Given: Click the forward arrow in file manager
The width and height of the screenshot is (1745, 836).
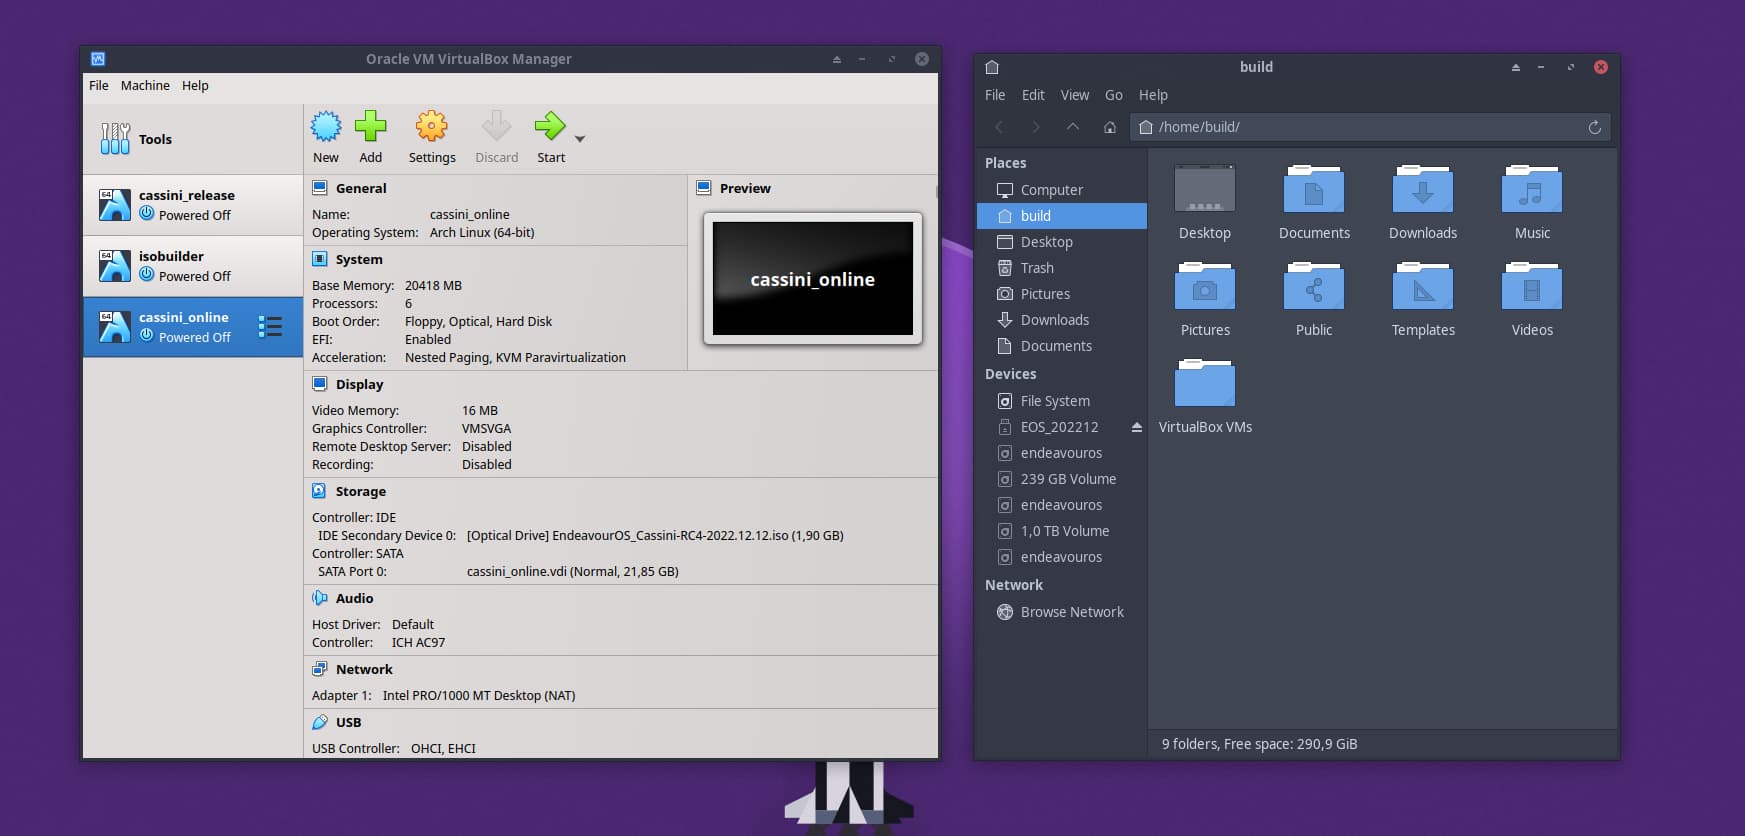Looking at the screenshot, I should coord(1036,127).
